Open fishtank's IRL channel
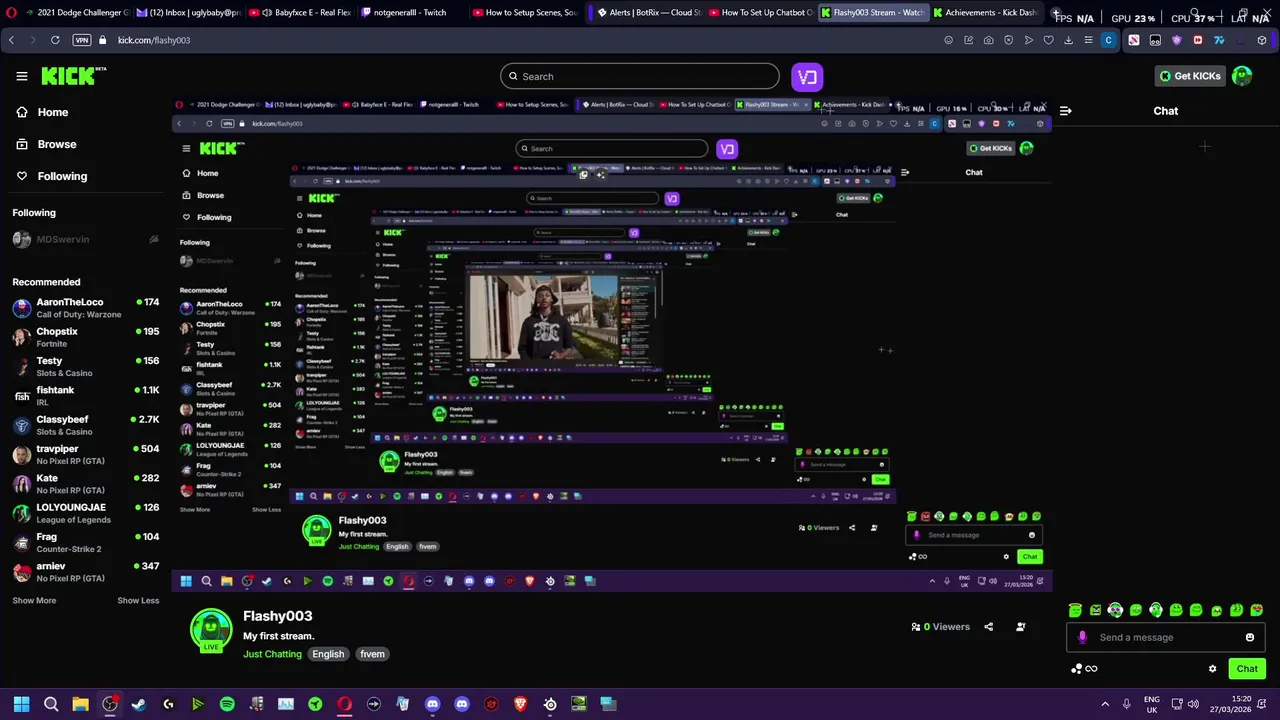The width and height of the screenshot is (1280, 720). point(86,396)
